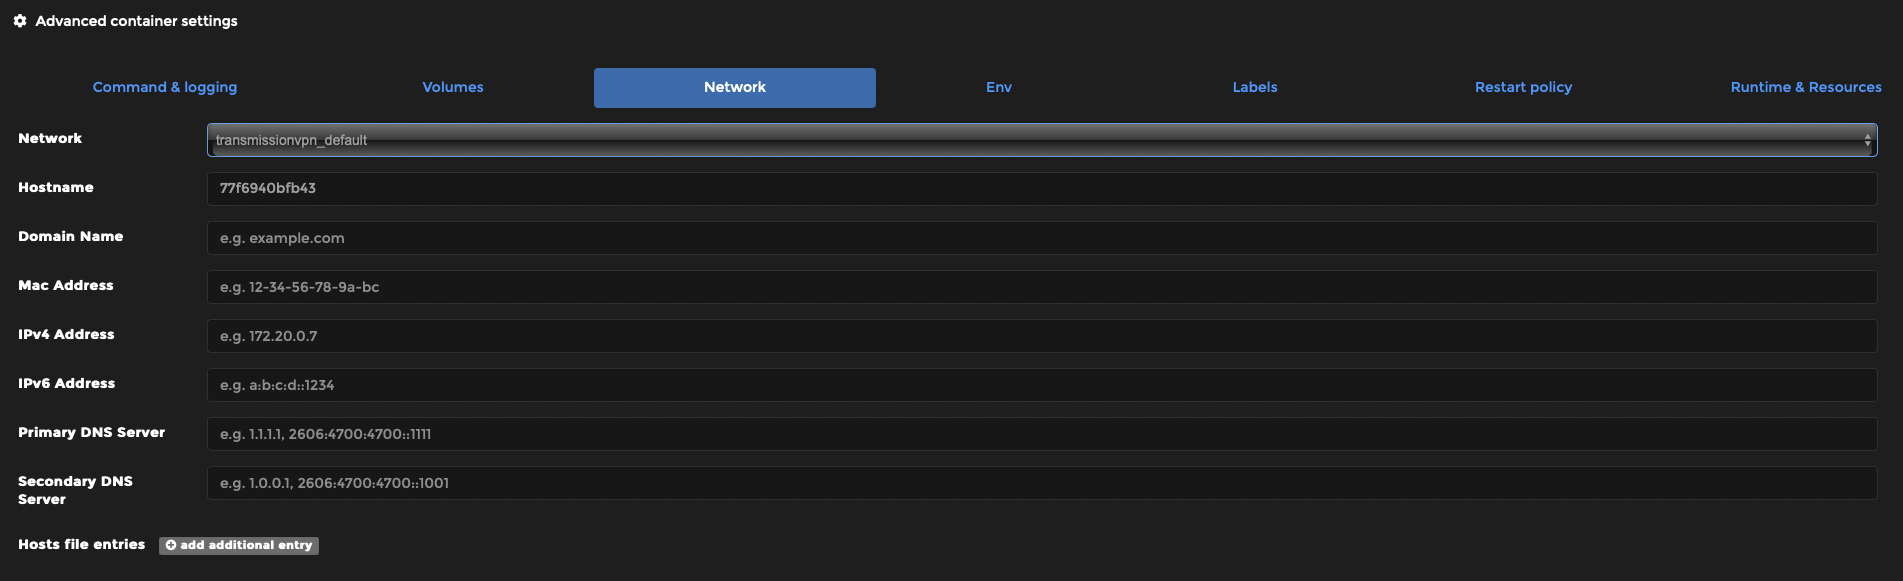Switch to the Volumes tab

tap(453, 87)
